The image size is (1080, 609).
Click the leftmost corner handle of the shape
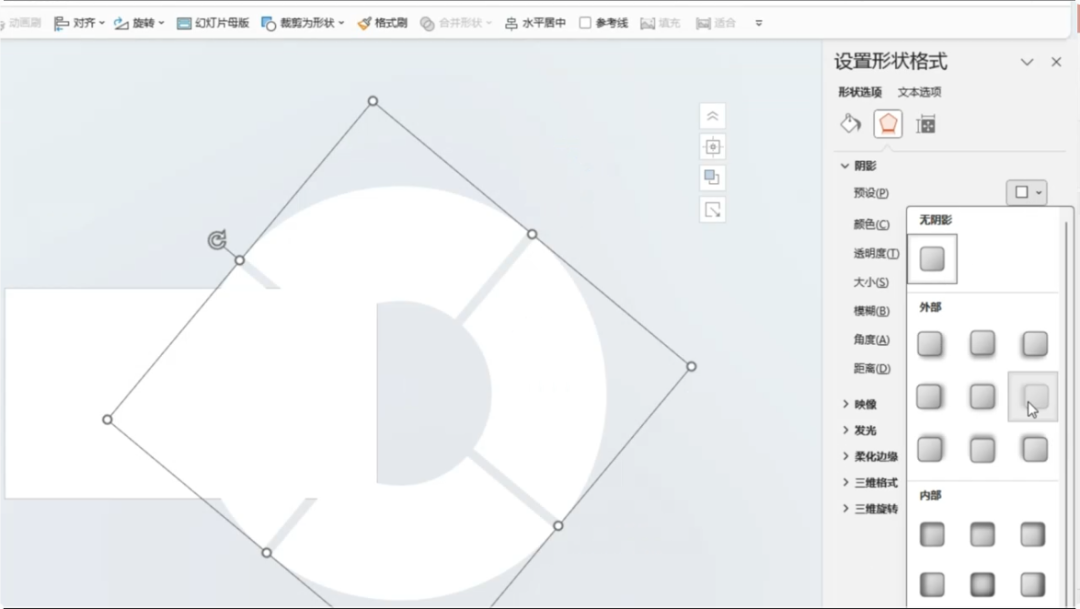pos(107,420)
